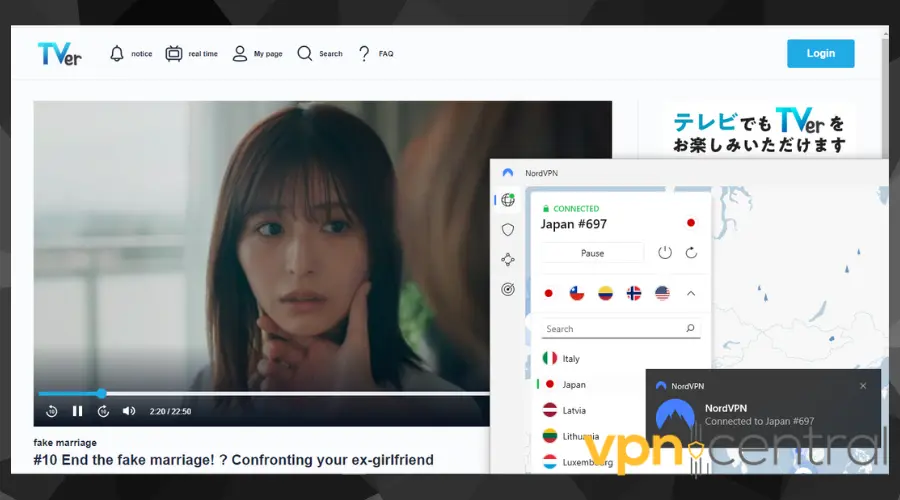Click the 2:20 / 22:50 time display

(x=170, y=412)
